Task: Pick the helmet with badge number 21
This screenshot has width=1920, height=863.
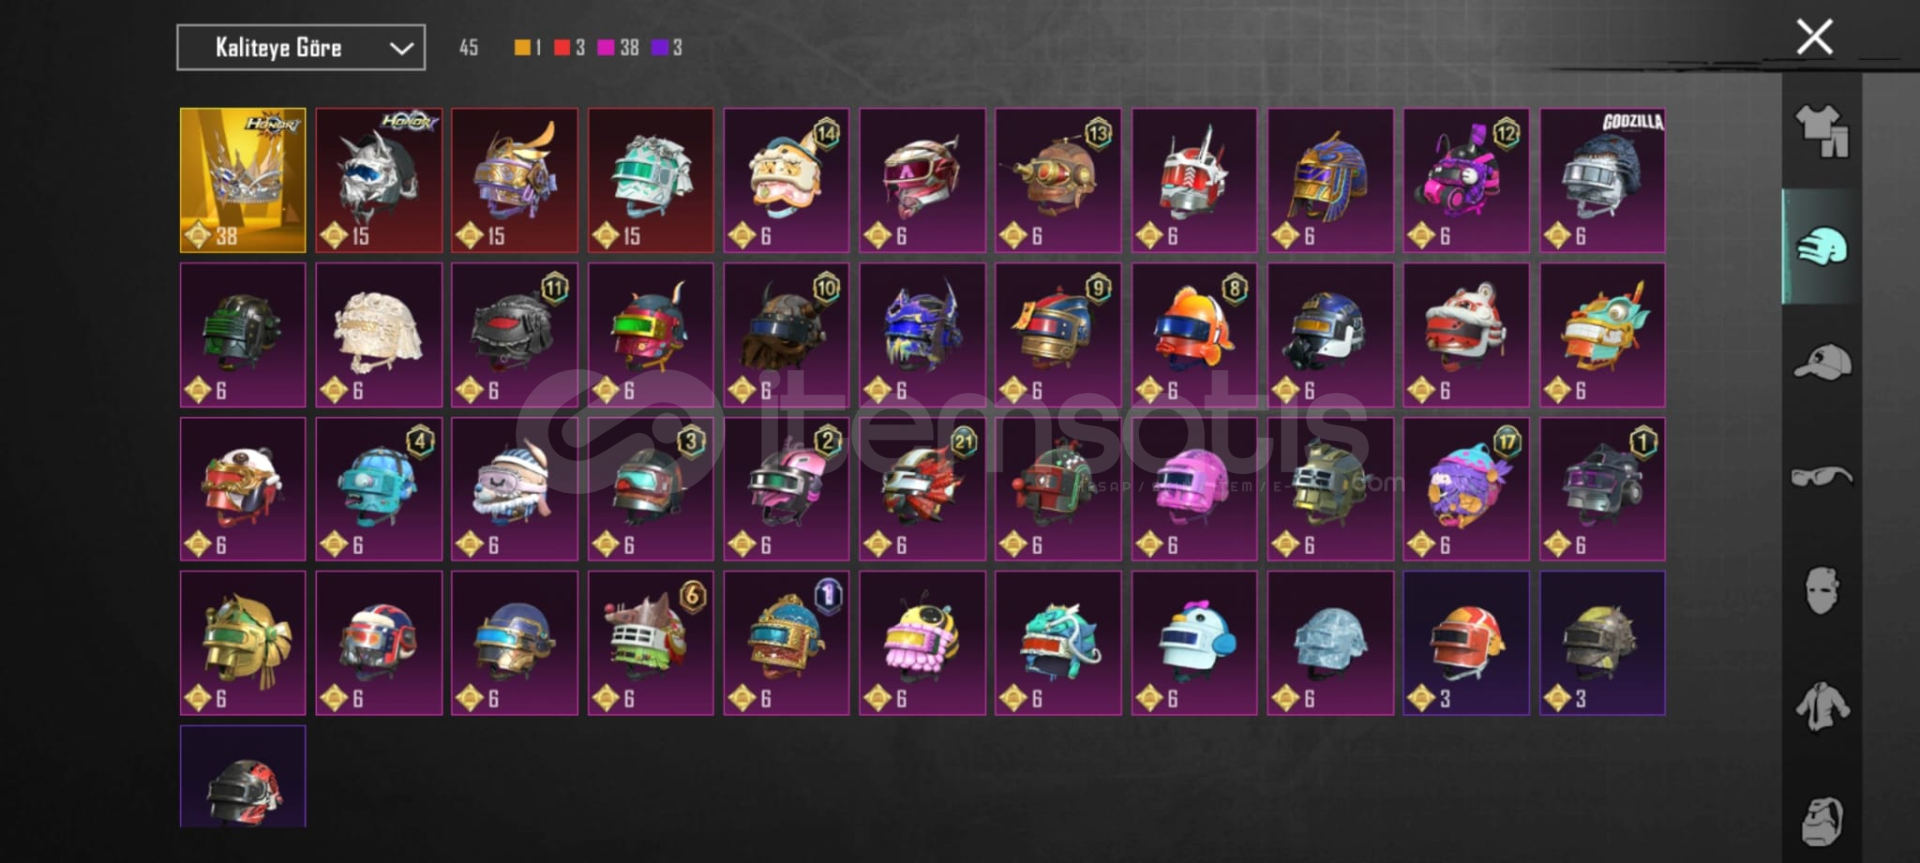Action: [x=922, y=489]
